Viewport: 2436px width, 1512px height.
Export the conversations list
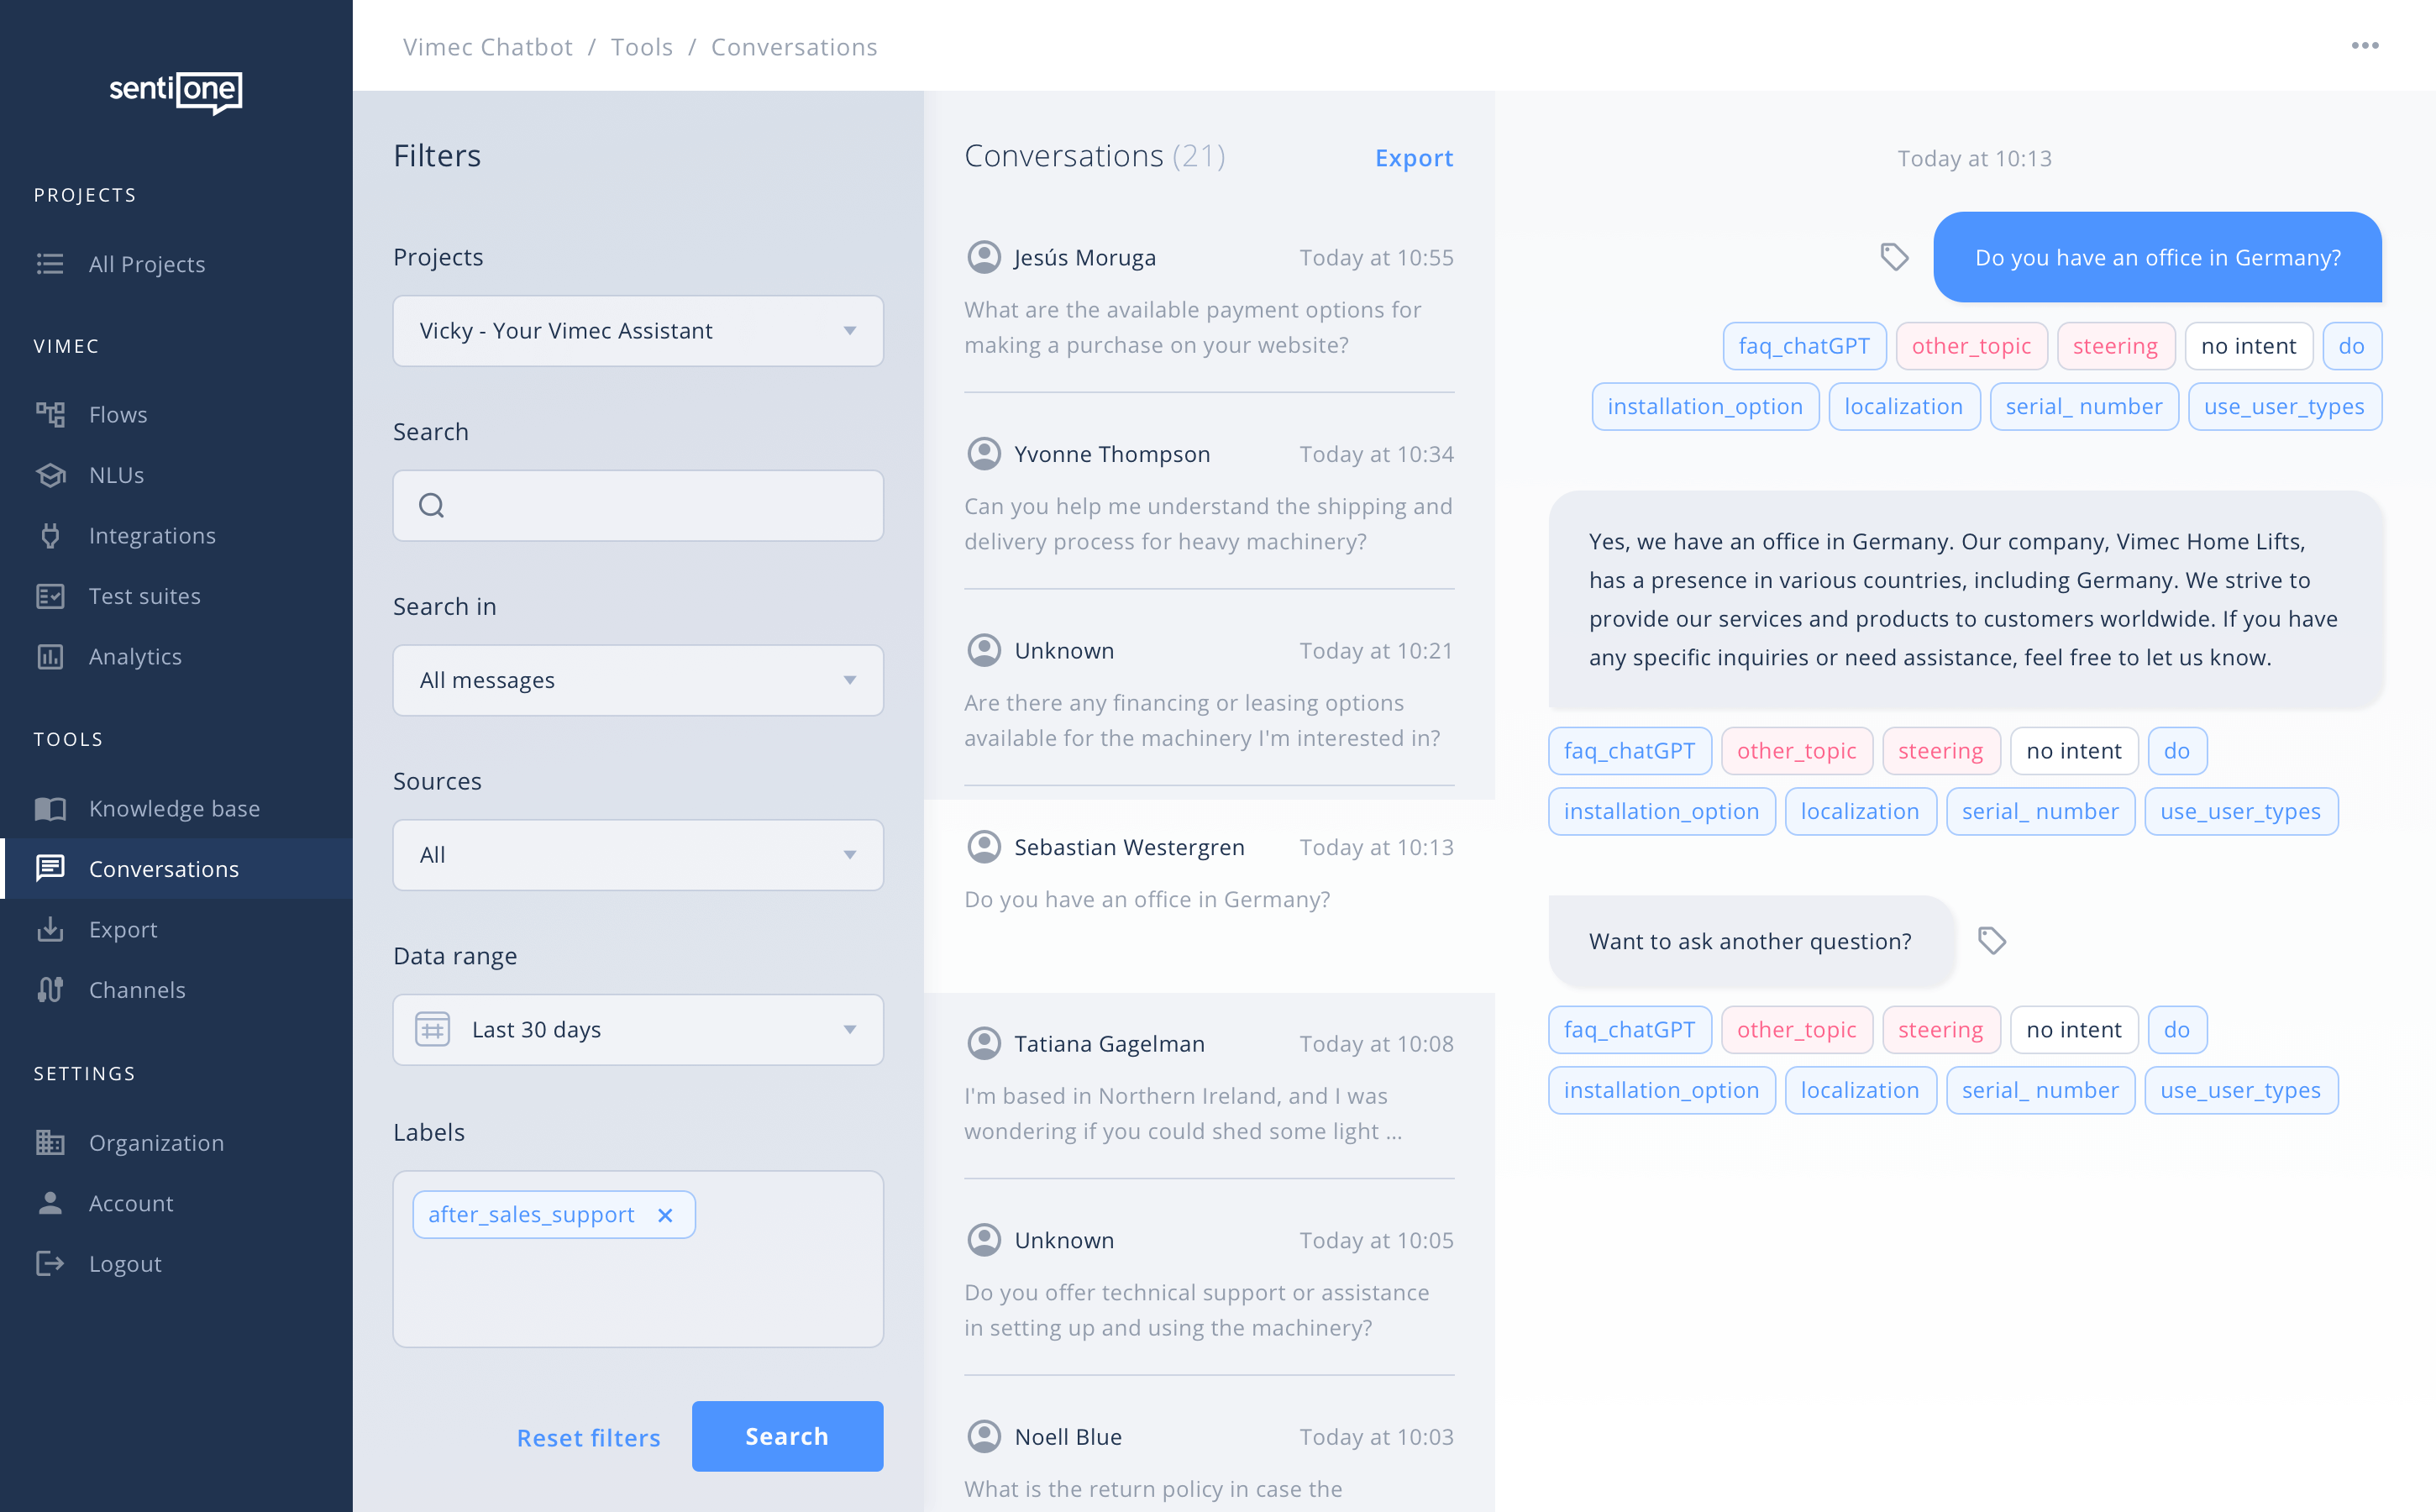[x=1413, y=158]
